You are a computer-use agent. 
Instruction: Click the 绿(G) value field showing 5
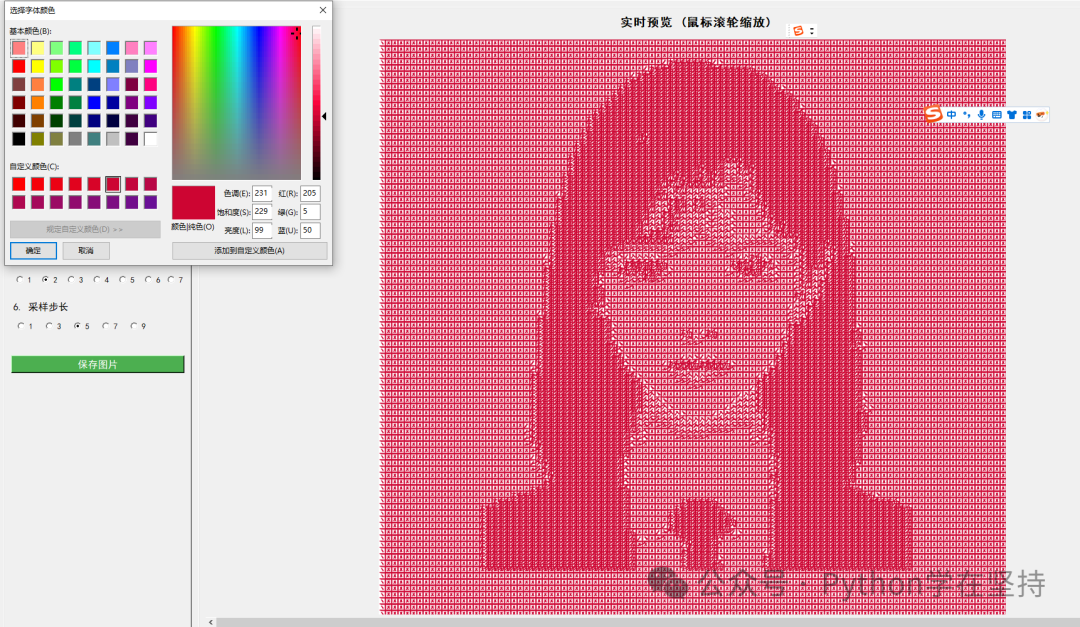point(310,212)
